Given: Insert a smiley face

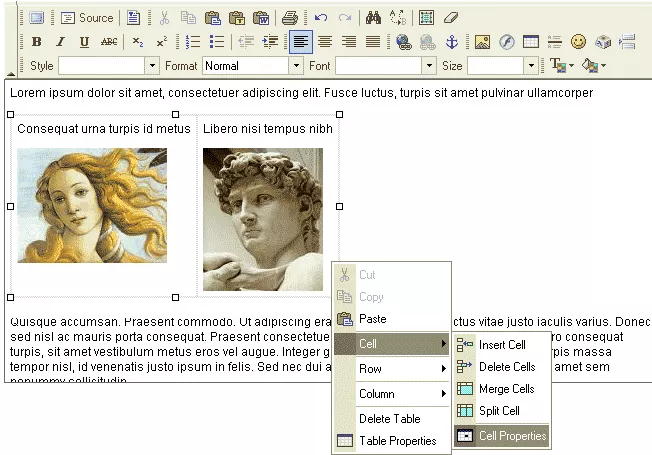Looking at the screenshot, I should pyautogui.click(x=578, y=42).
